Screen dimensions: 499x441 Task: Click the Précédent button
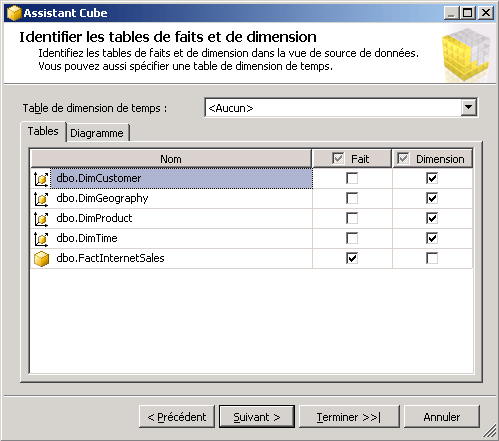(x=177, y=417)
